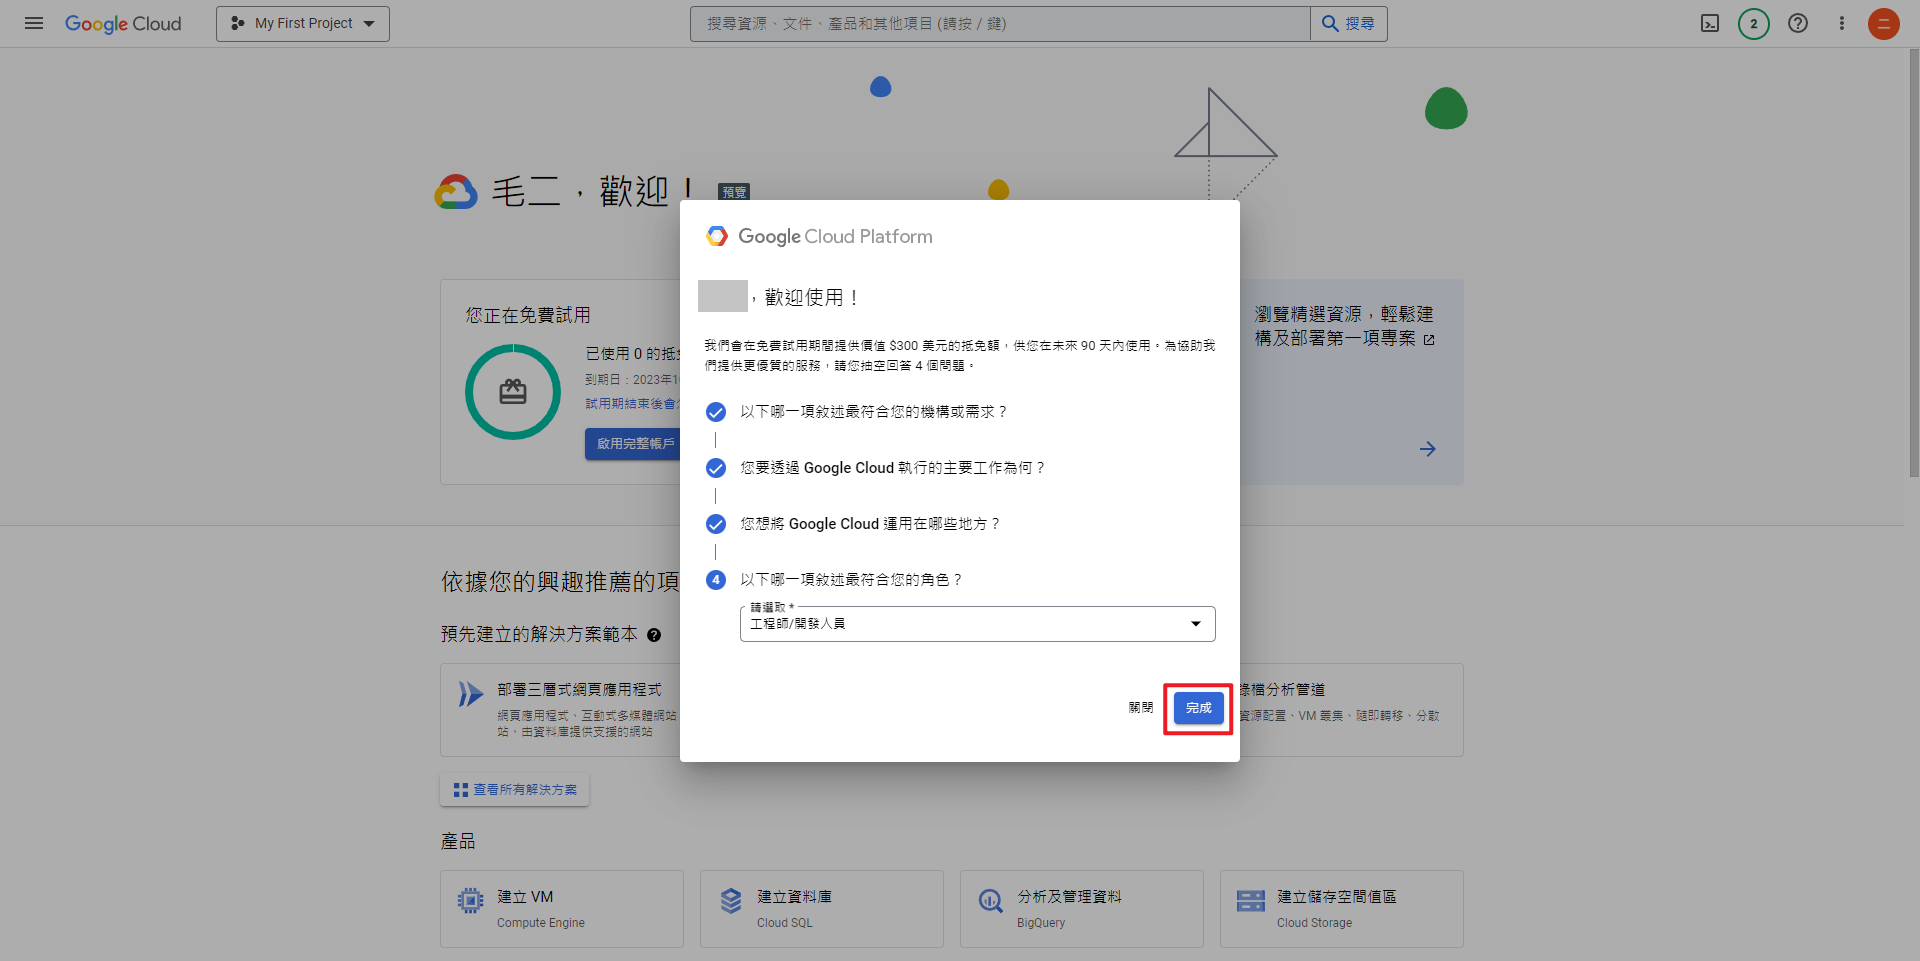Expand the three-dot overflow menu
The image size is (1920, 961).
point(1841,23)
